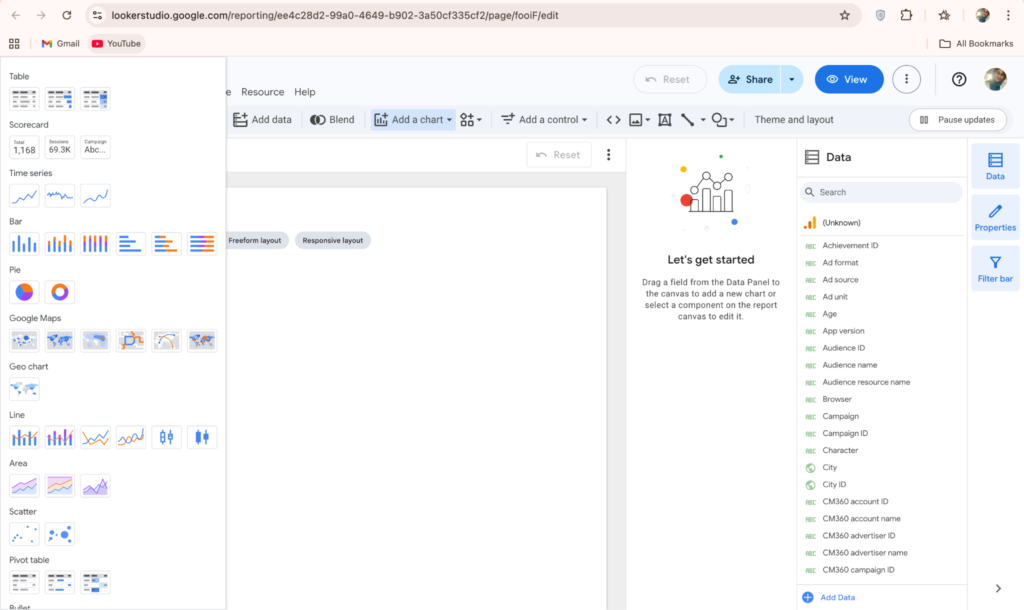Open the Resource menu
The width and height of the screenshot is (1024, 610).
coord(262,92)
